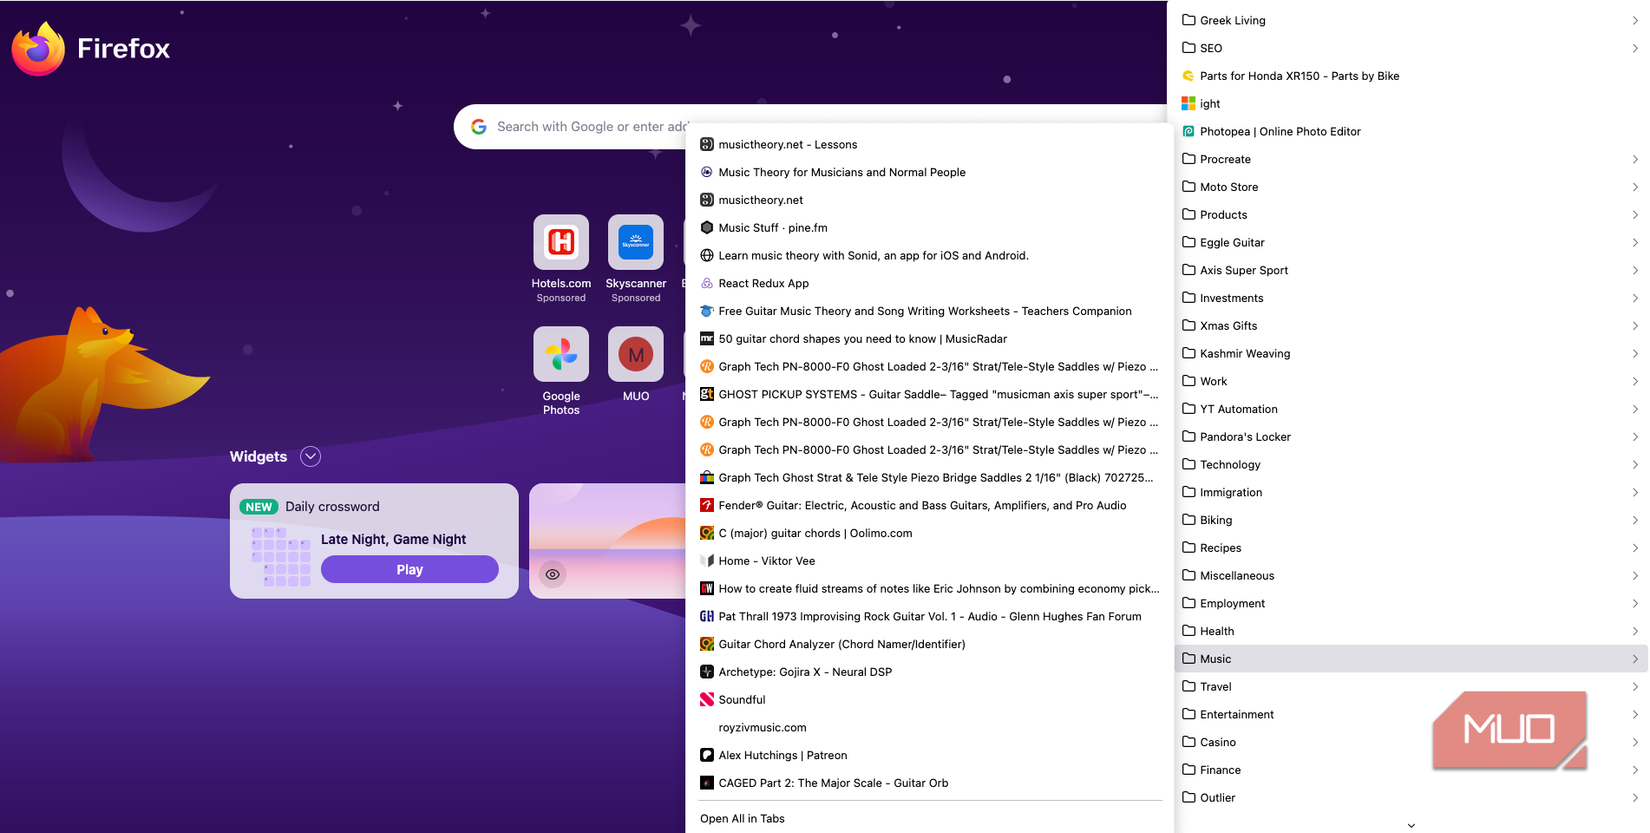Open Soundful bookmark

click(930, 700)
